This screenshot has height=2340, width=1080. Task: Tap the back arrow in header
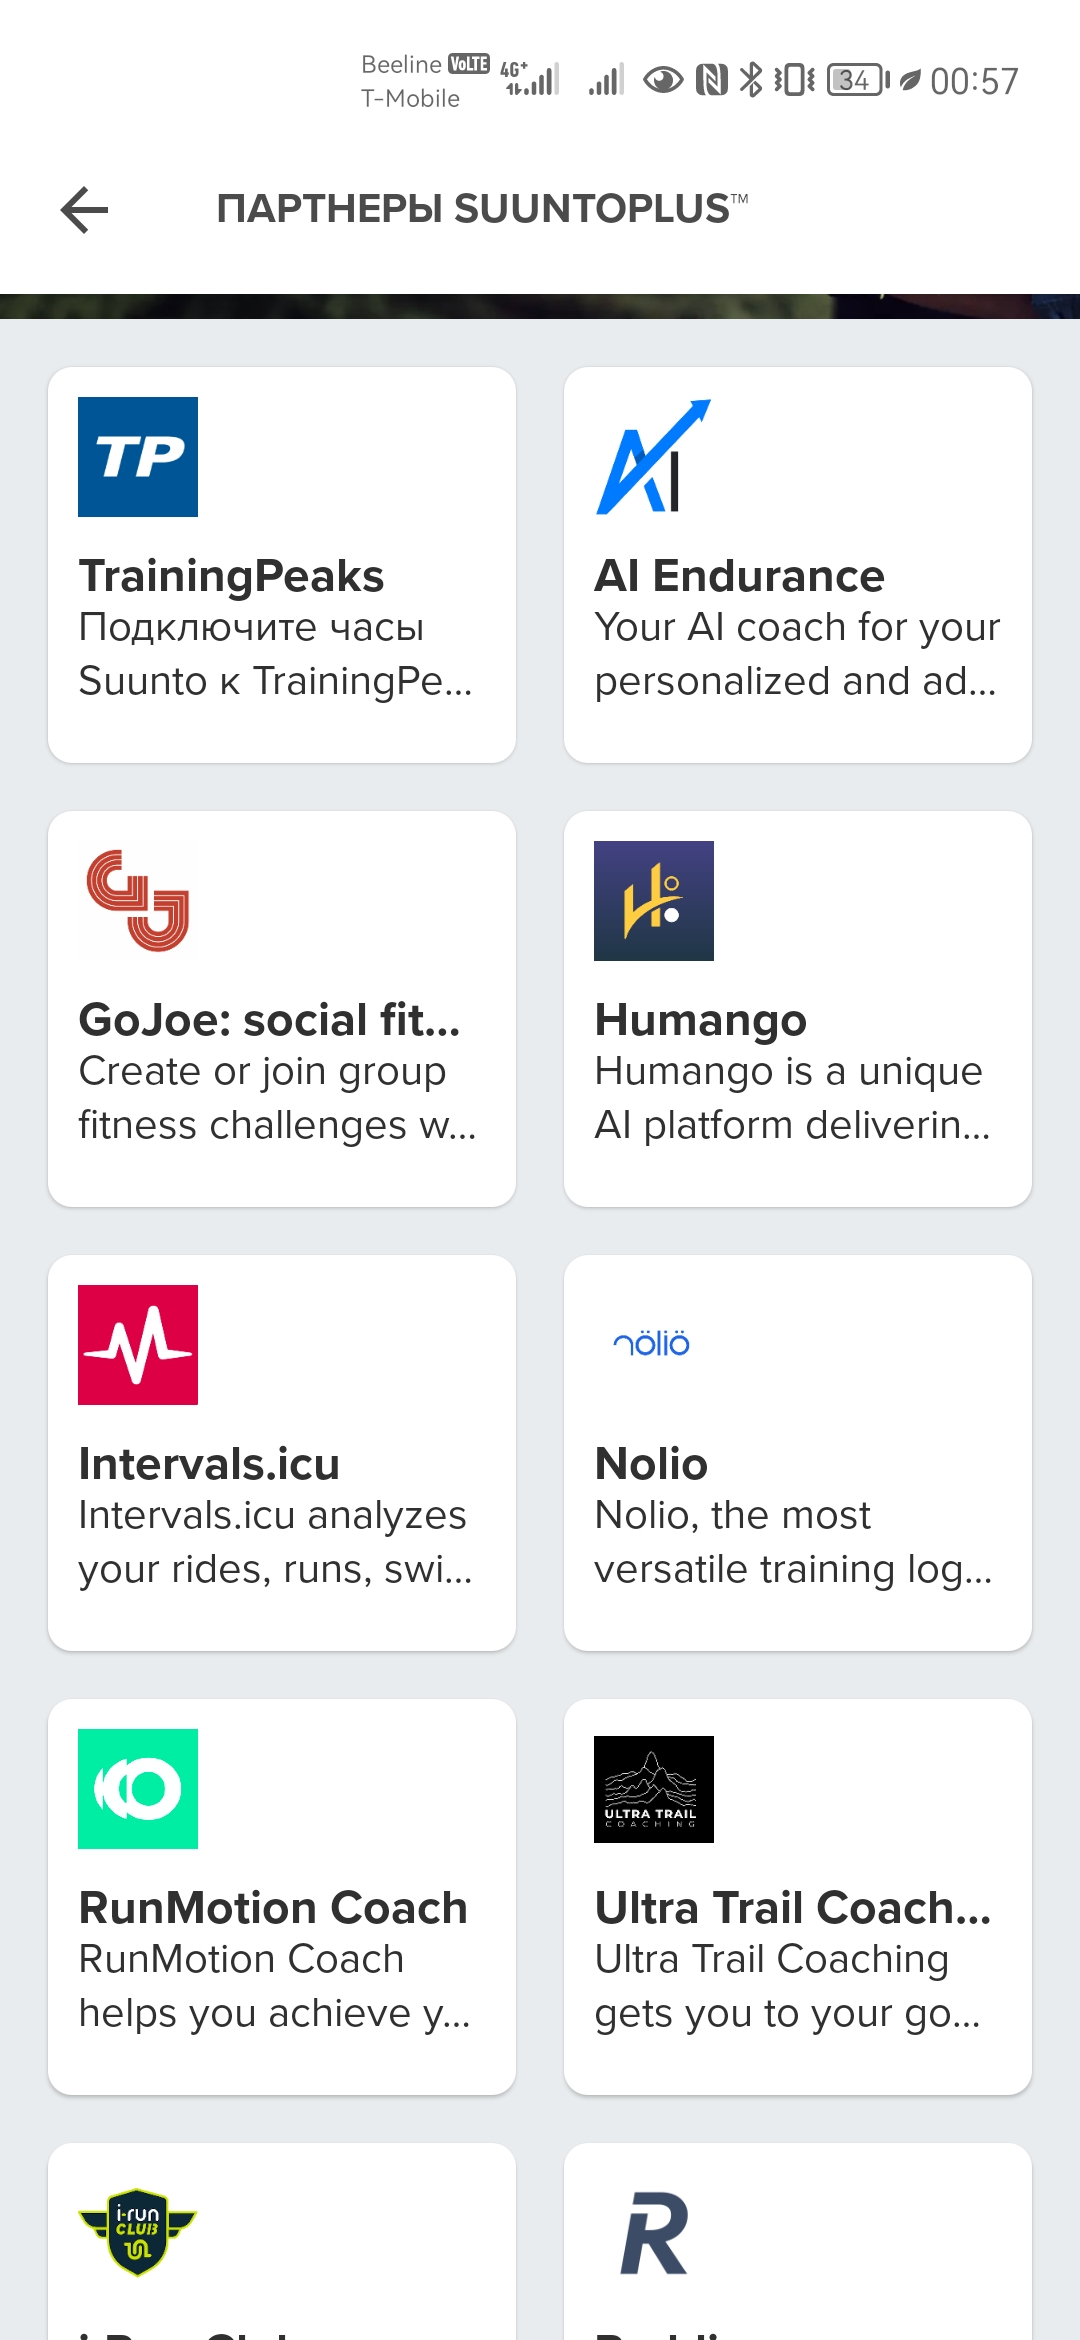point(85,210)
